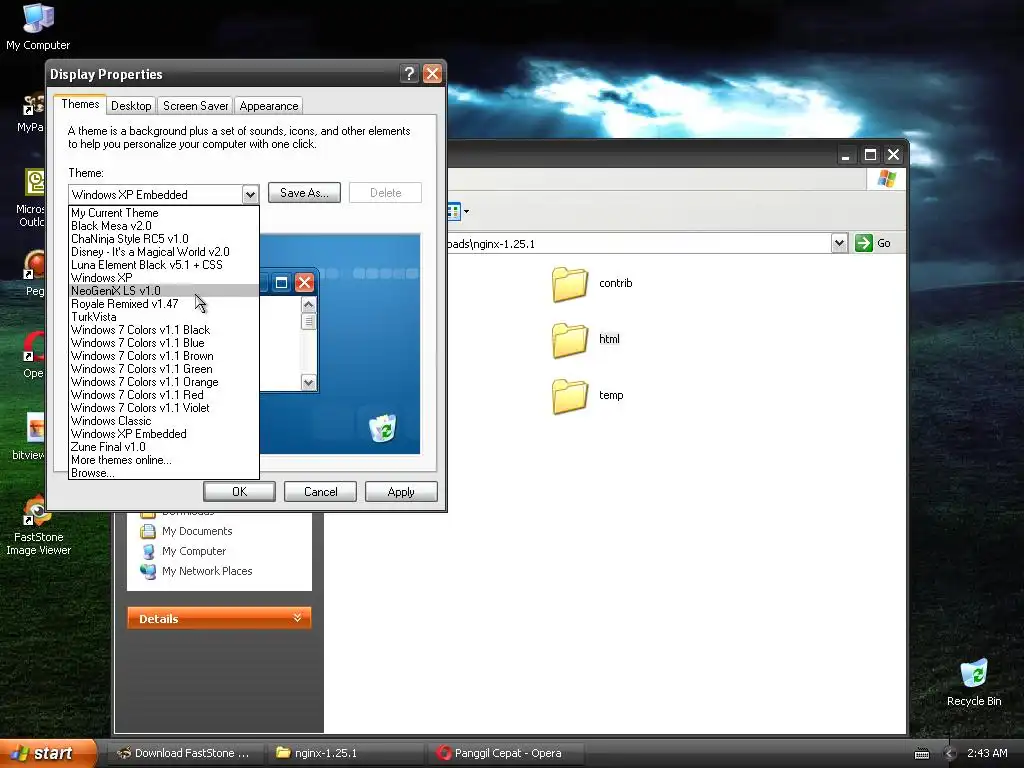Viewport: 1024px width, 768px height.
Task: Choose NeoGeniX LS v1.0 theme
Action: [163, 291]
